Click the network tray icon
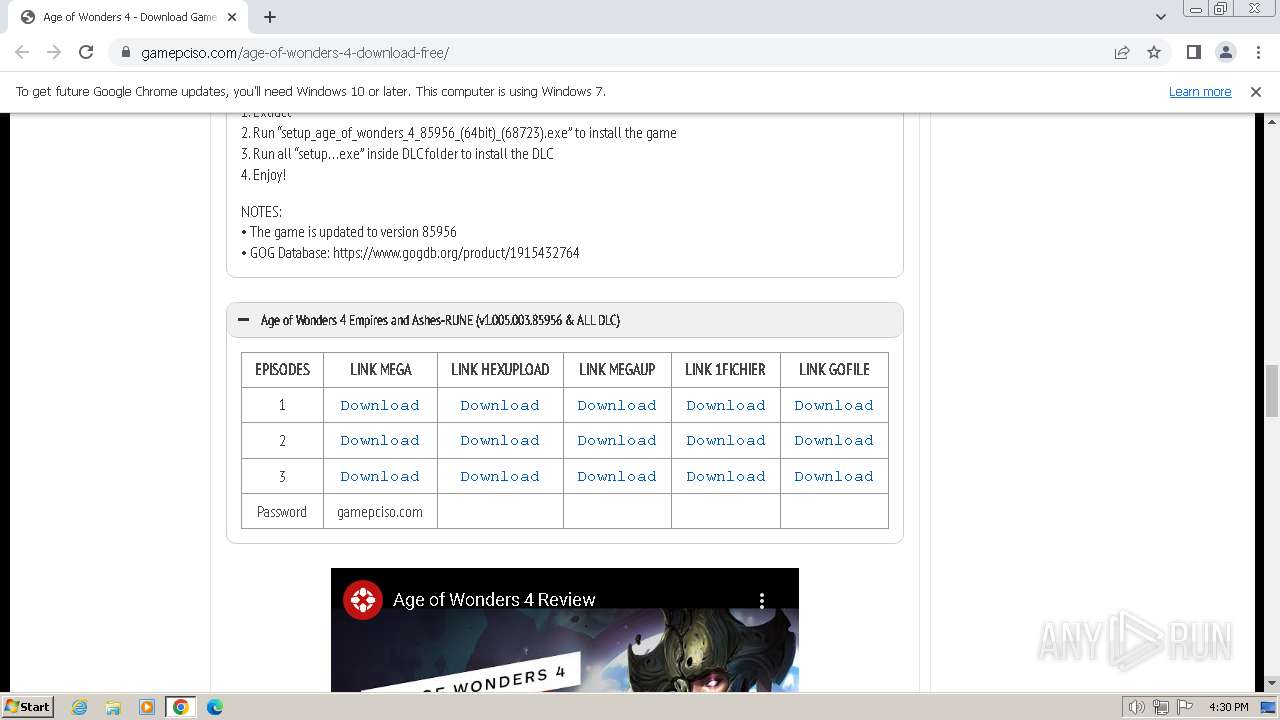This screenshot has height=720, width=1280. click(1161, 707)
